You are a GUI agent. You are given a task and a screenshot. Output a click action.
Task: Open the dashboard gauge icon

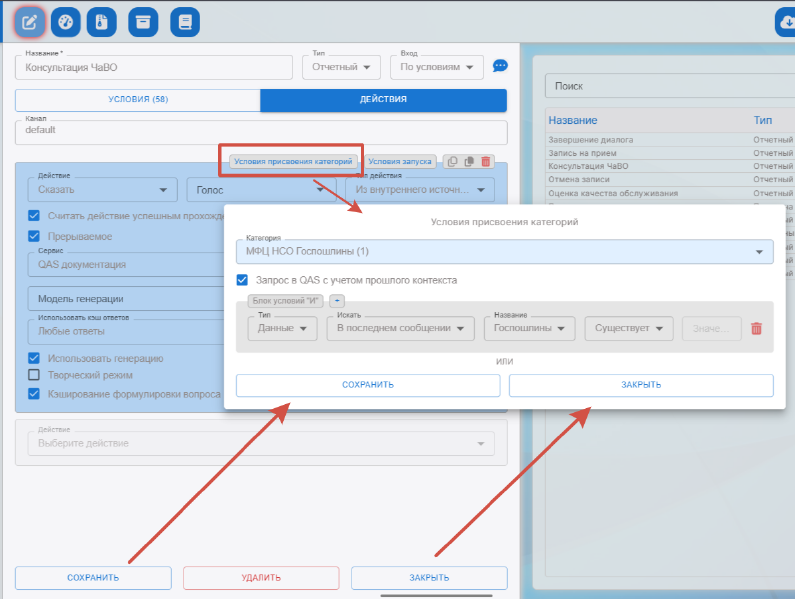click(x=66, y=21)
